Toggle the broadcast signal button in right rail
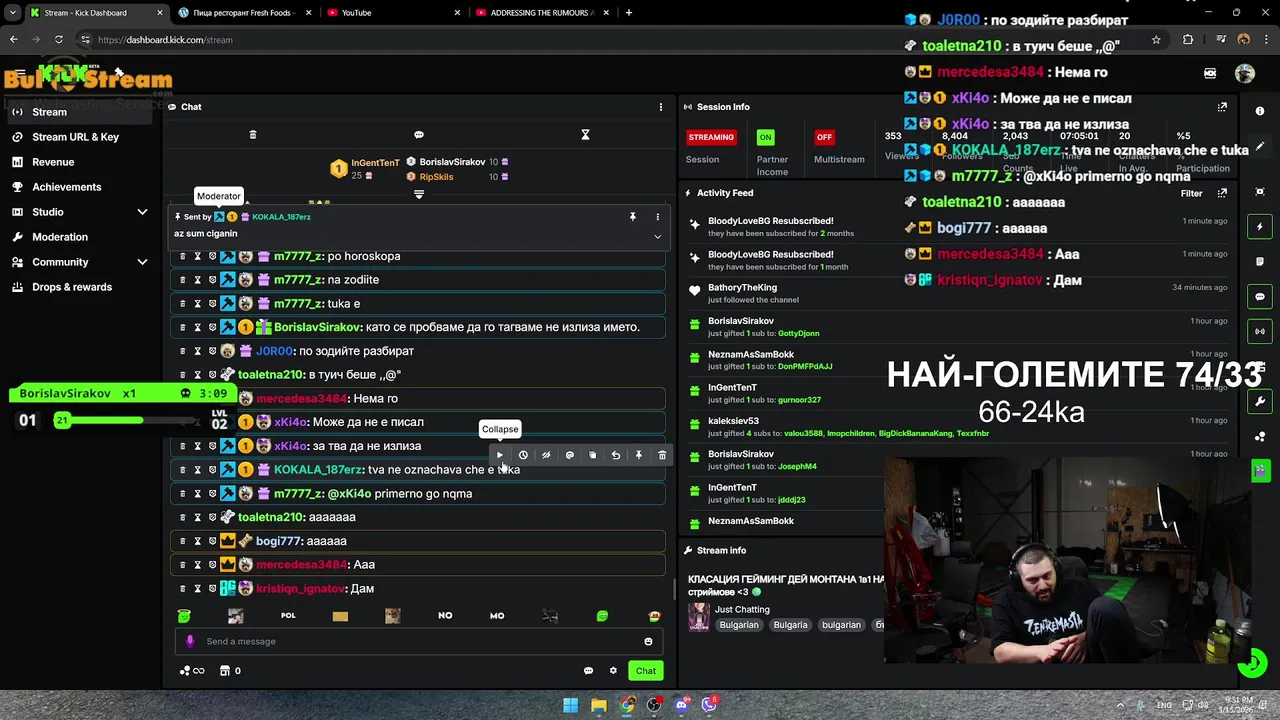This screenshot has height=720, width=1280. [1260, 331]
